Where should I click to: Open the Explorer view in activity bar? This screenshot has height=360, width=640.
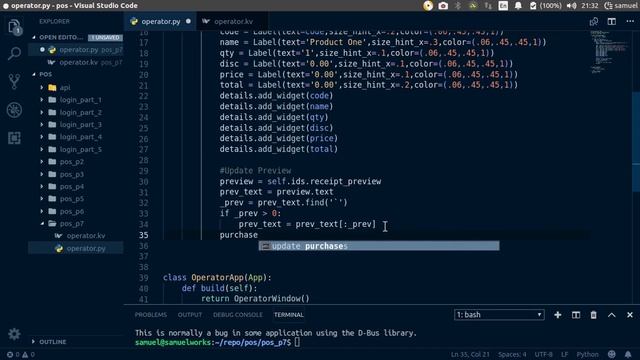point(14,27)
